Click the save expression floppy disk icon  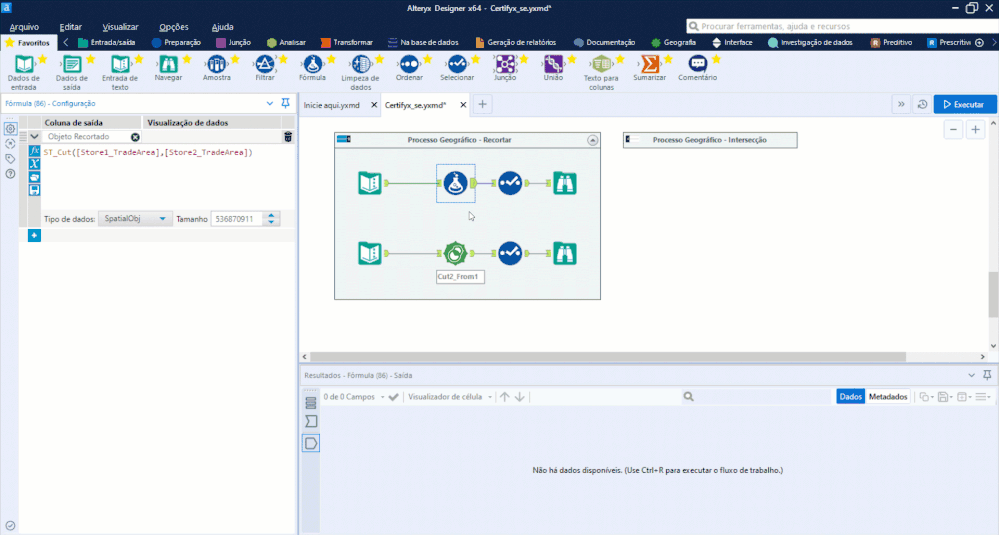tap(35, 188)
